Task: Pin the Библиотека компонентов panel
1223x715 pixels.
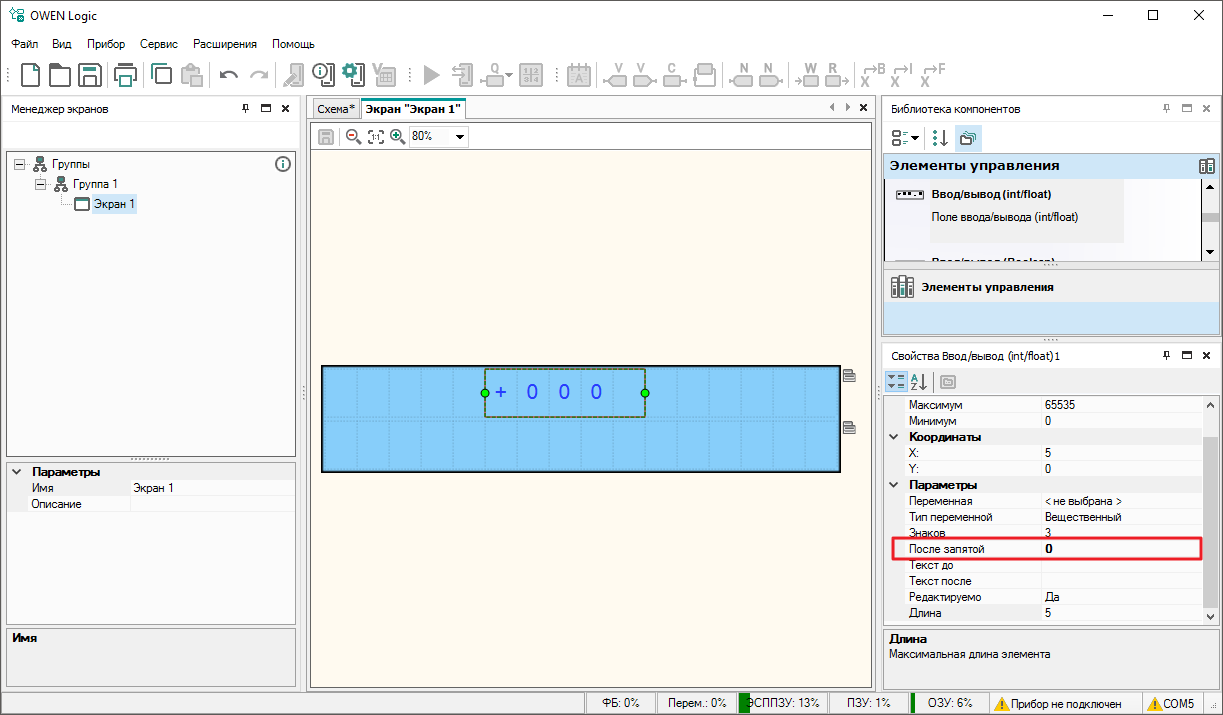Action: [x=1166, y=108]
